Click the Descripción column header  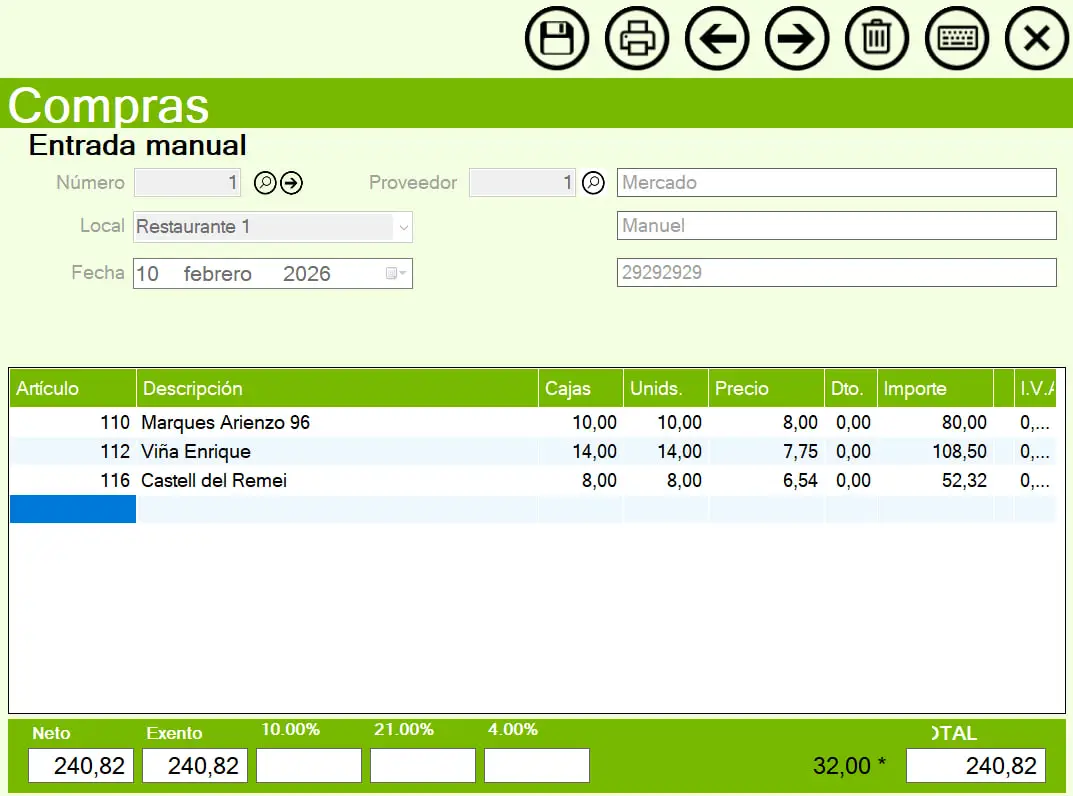point(337,389)
